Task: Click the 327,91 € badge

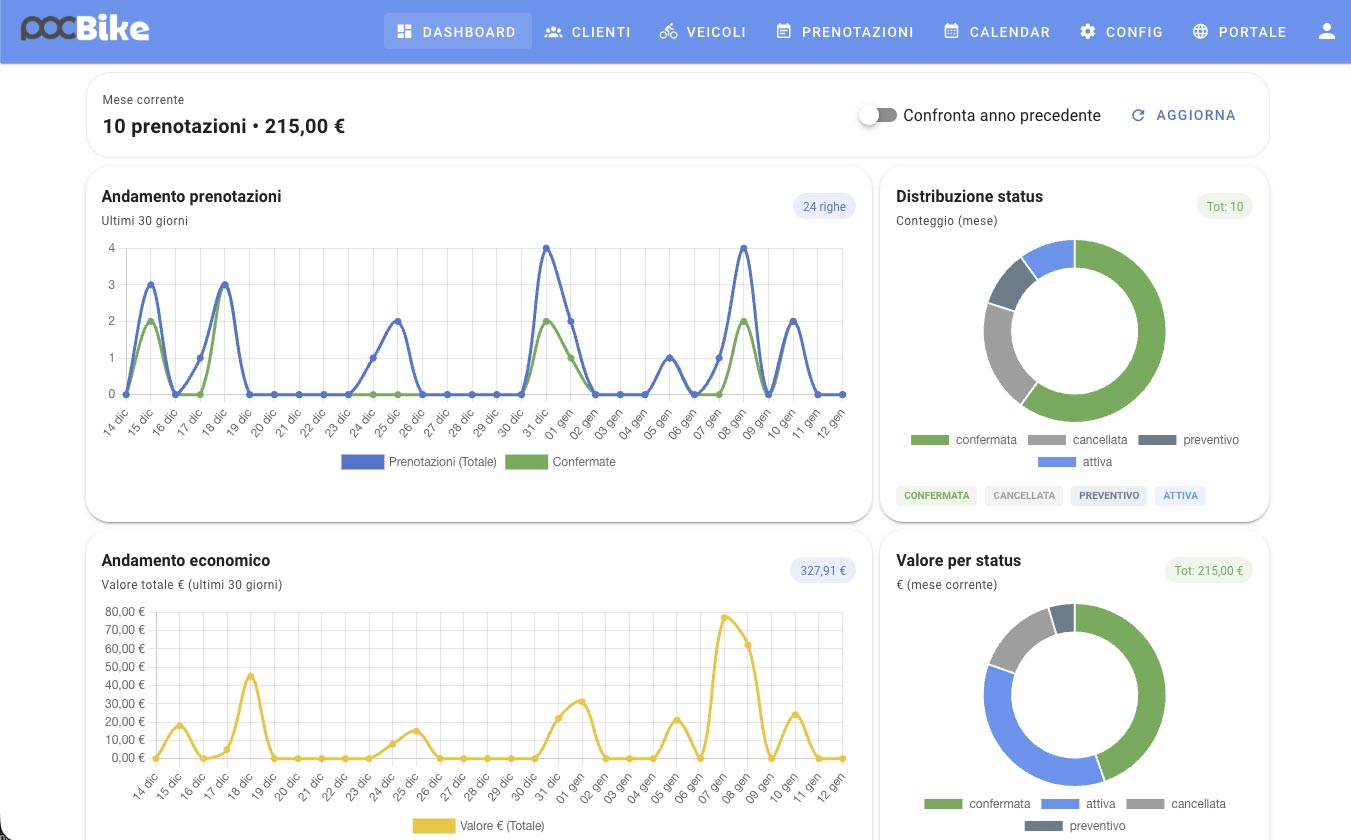Action: coord(823,571)
